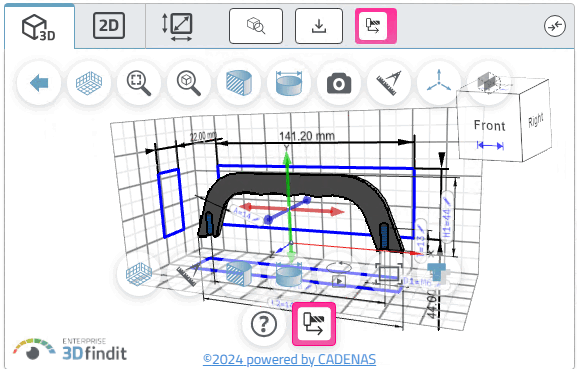This screenshot has height=369, width=578.
Task: Switch to the 3D view tab
Action: pyautogui.click(x=39, y=27)
